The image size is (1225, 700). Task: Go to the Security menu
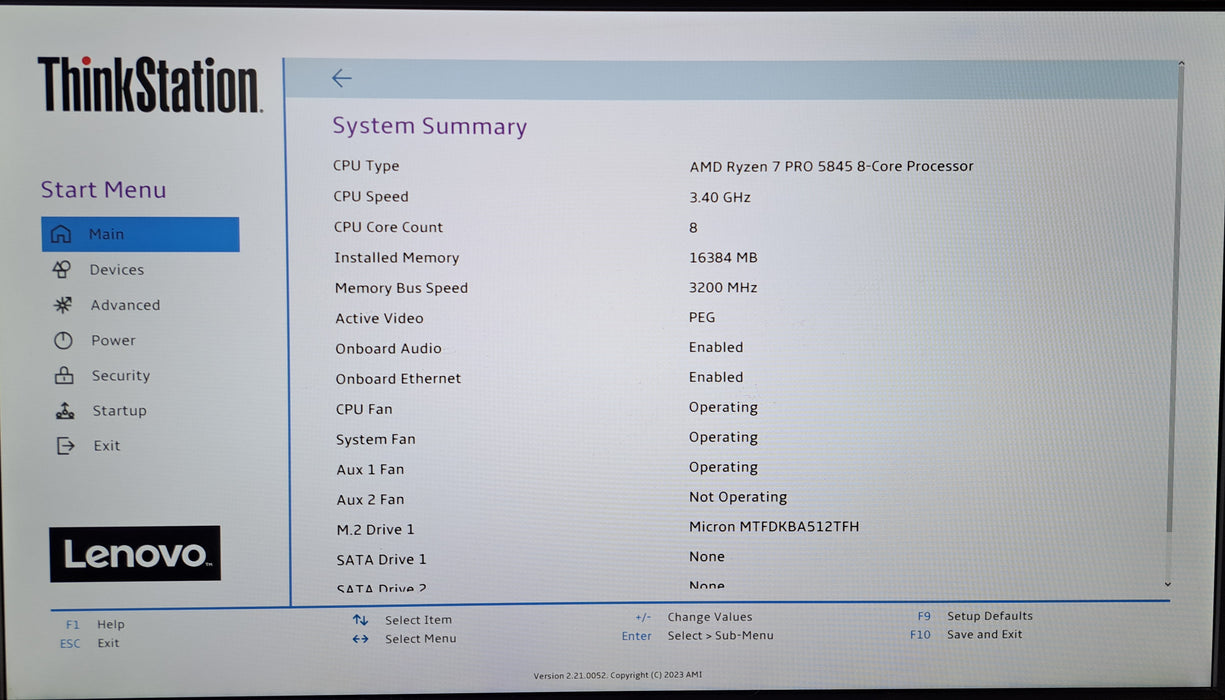[121, 376]
